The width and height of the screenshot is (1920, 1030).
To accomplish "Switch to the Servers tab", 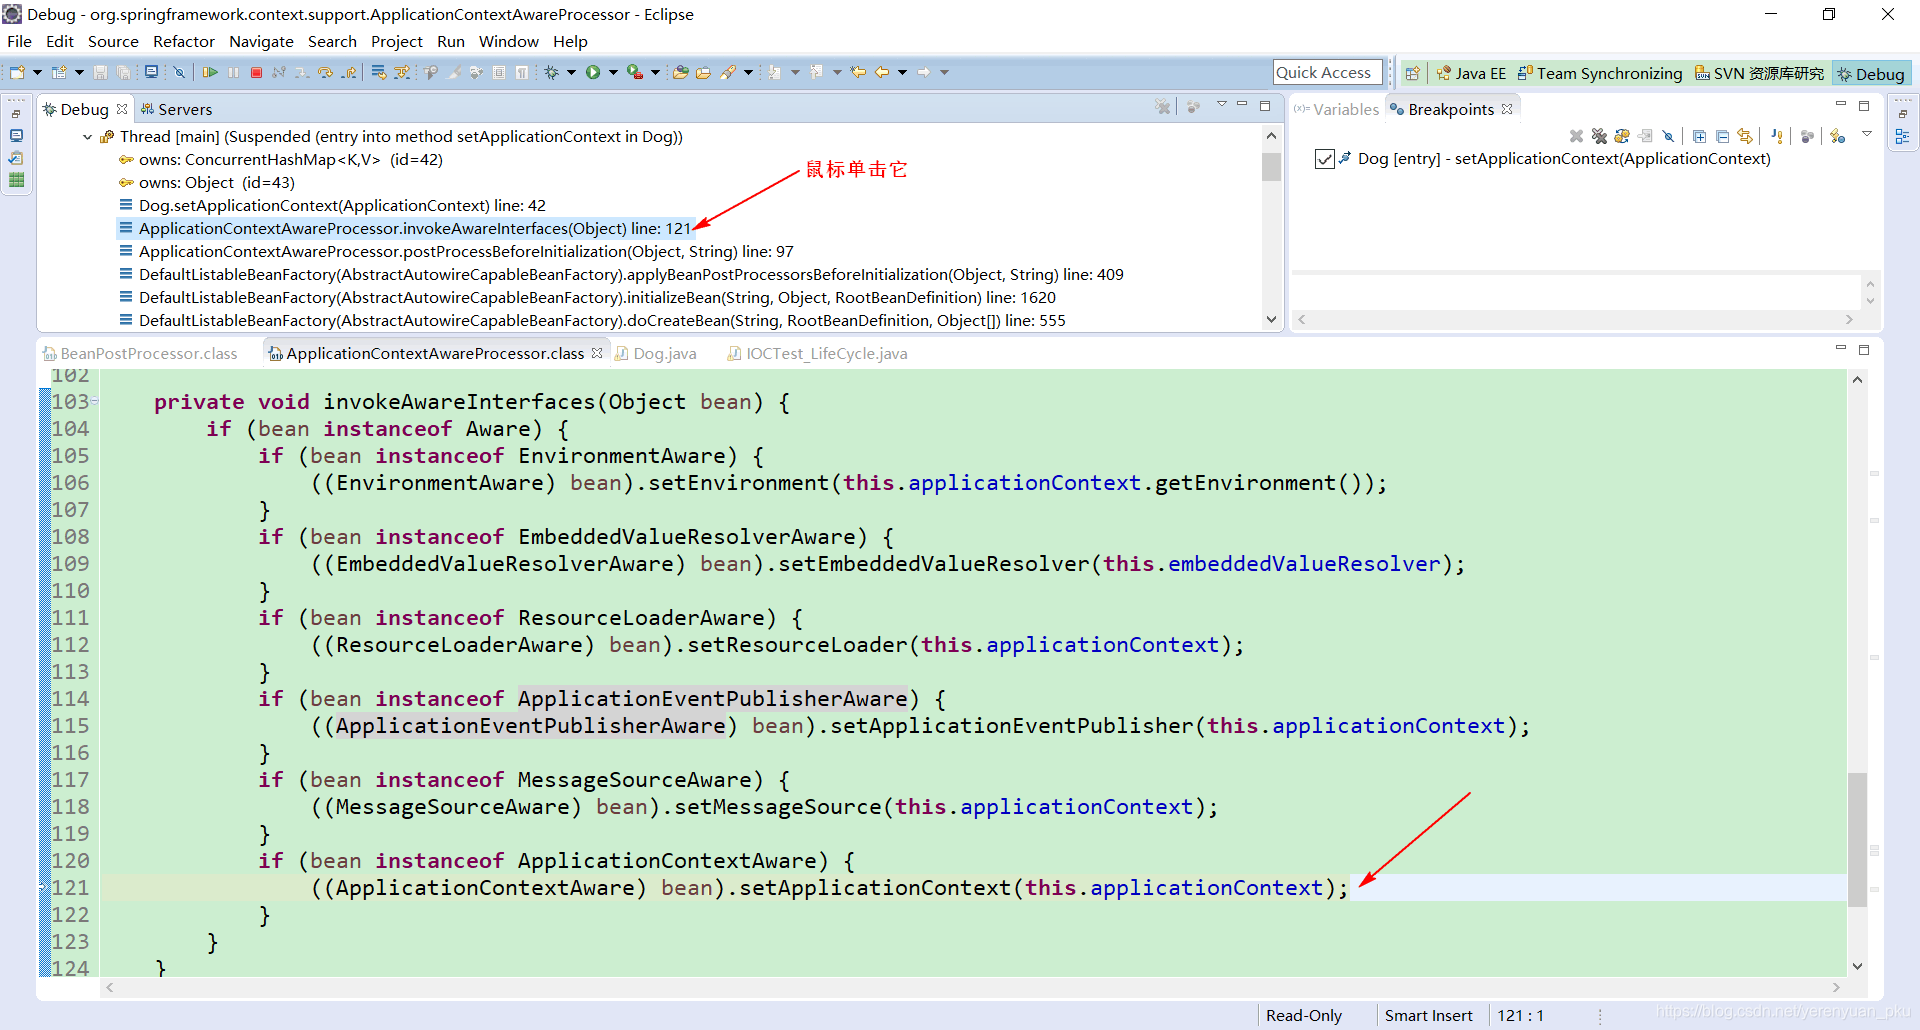I will 177,109.
